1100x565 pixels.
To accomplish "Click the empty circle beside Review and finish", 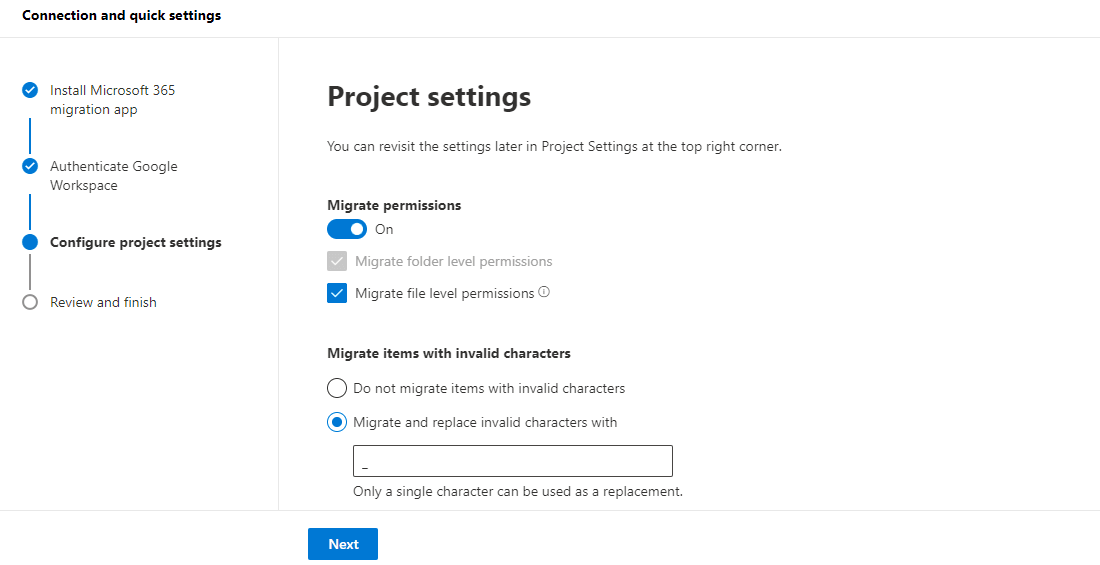I will pyautogui.click(x=30, y=302).
